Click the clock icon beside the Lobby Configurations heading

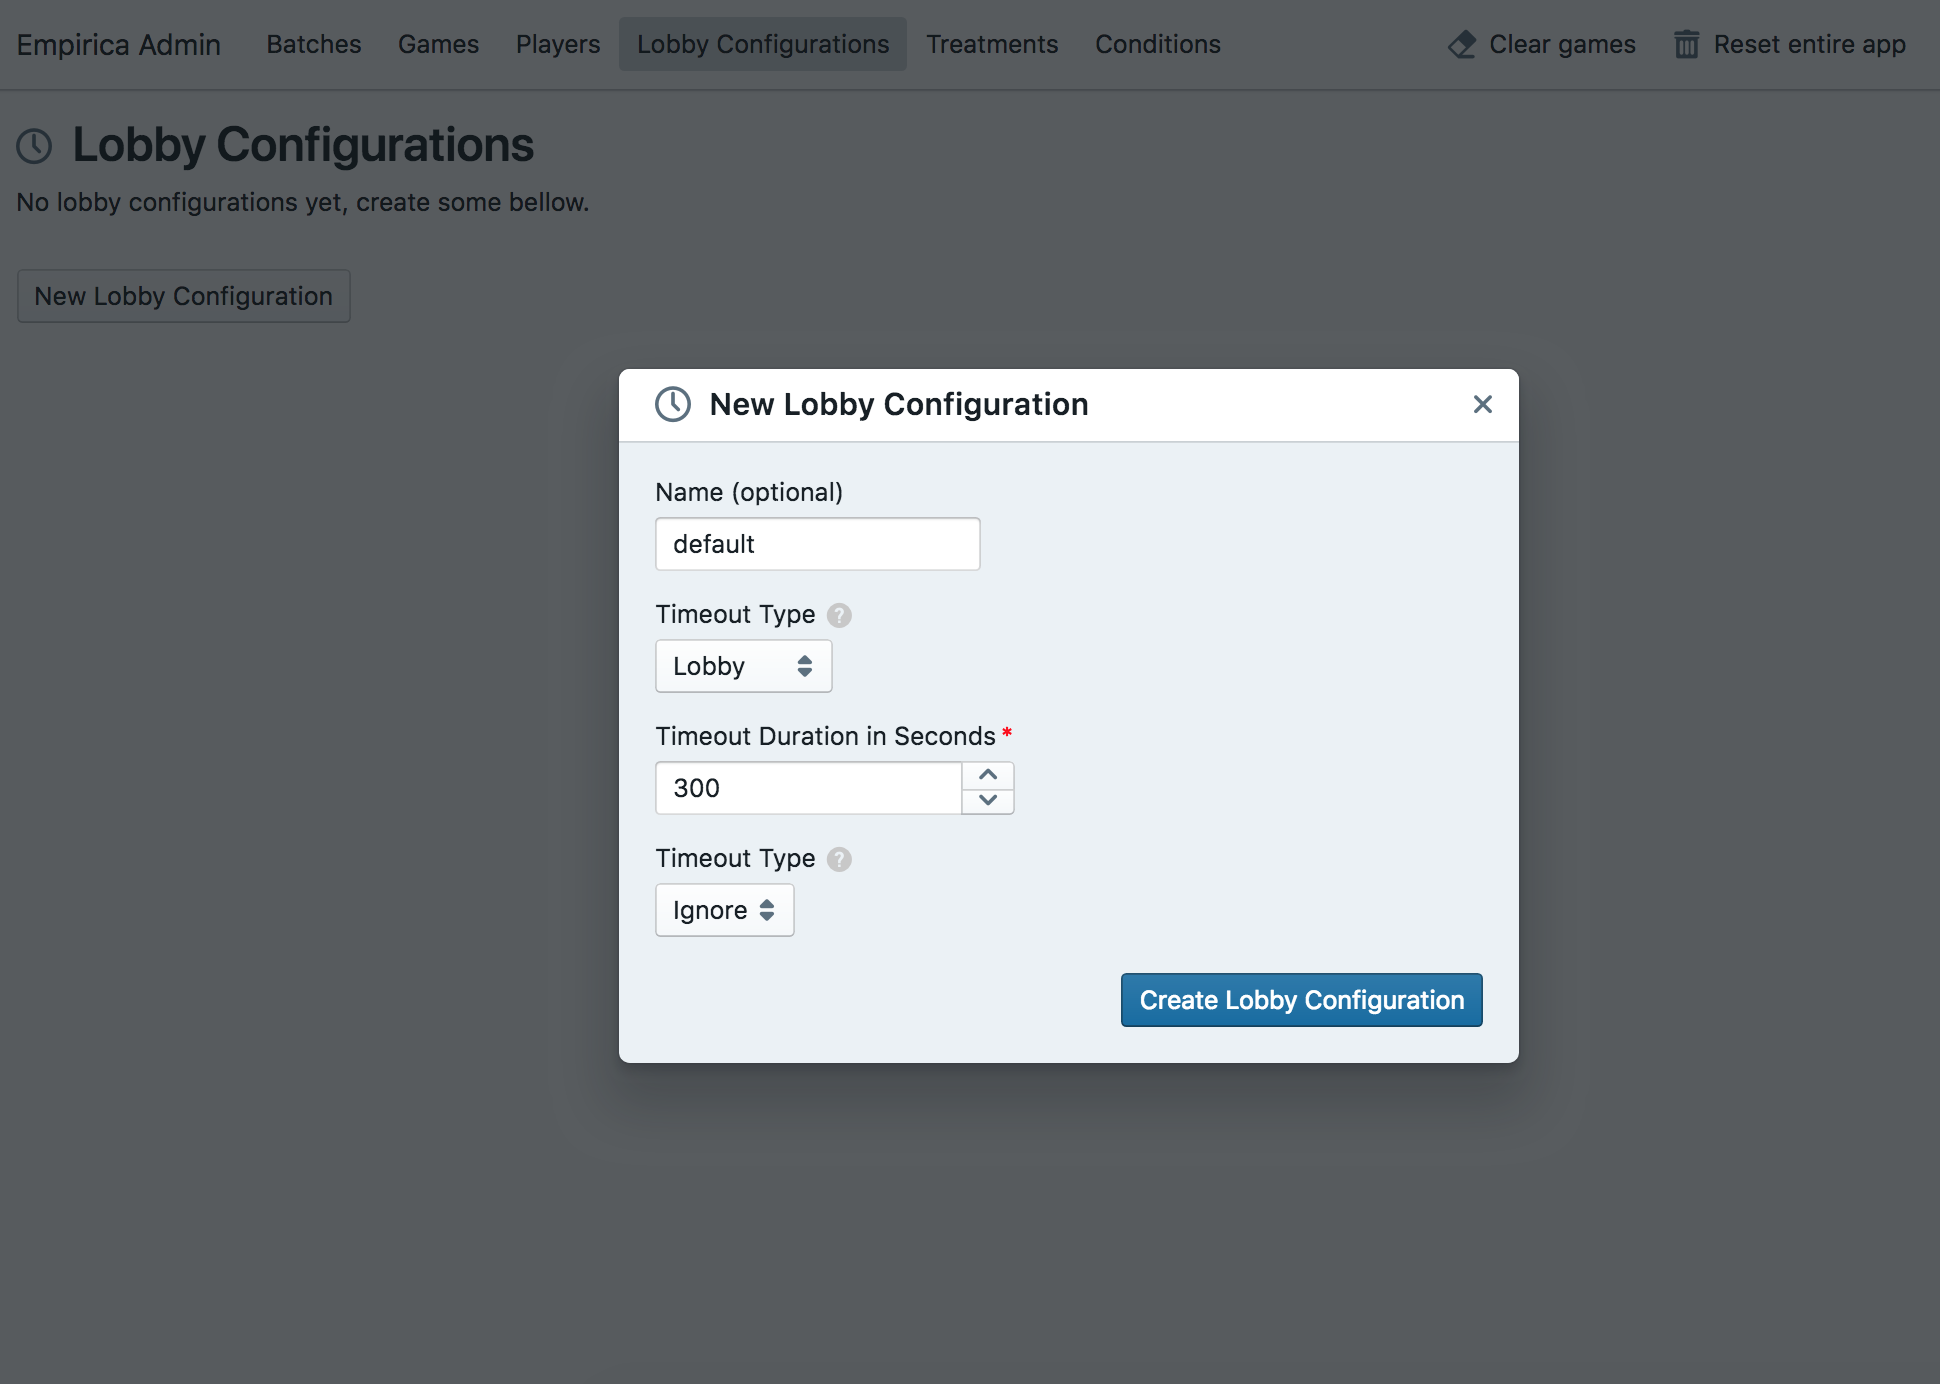[35, 146]
